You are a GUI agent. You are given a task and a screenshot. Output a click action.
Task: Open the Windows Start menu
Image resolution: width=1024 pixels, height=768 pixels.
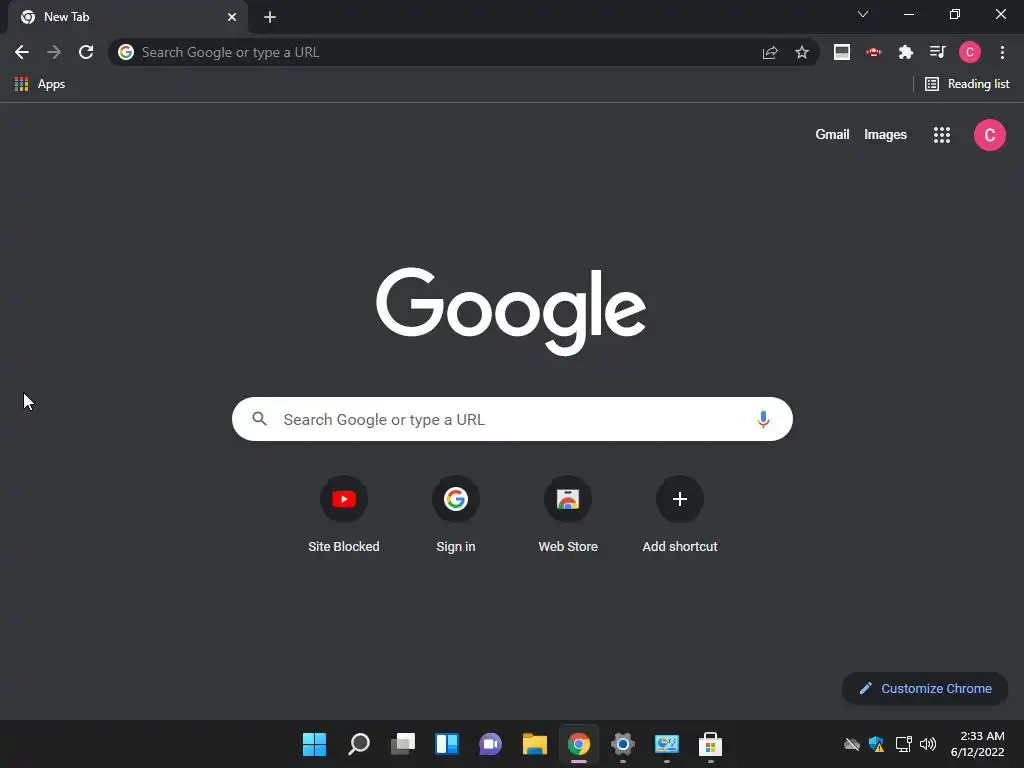314,744
